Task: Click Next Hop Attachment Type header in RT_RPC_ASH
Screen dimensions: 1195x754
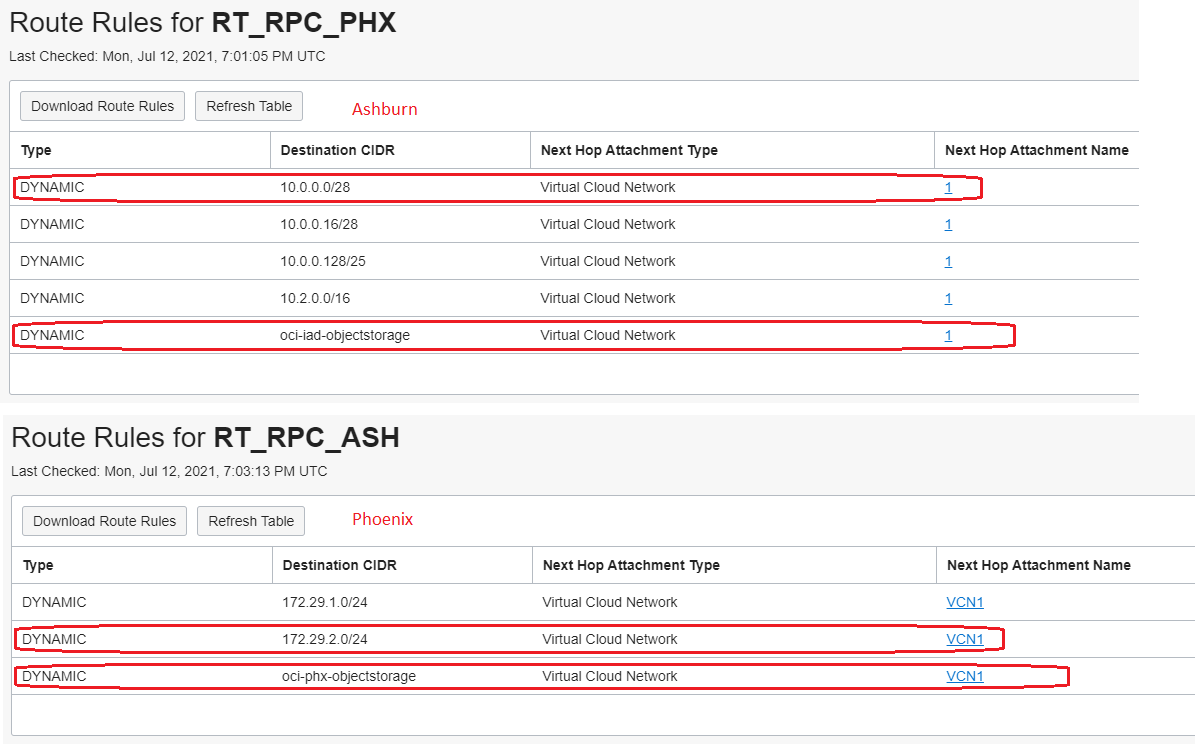Action: tap(631, 565)
